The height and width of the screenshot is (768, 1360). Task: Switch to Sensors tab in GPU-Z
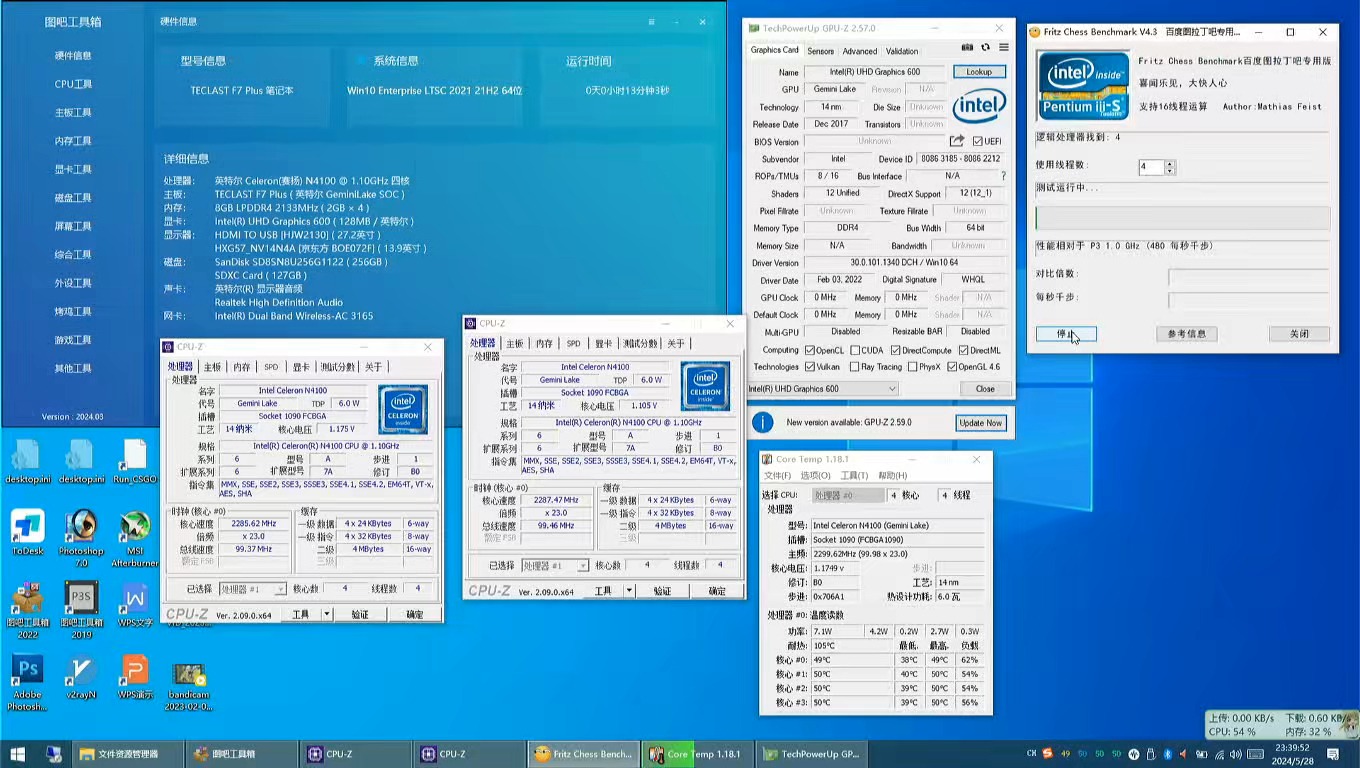click(x=820, y=51)
